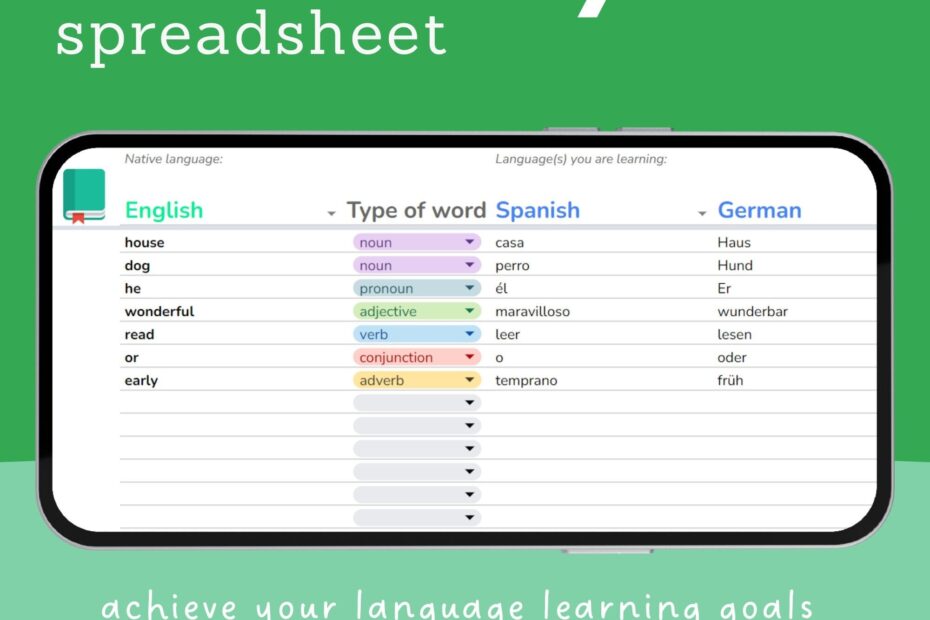930x620 pixels.
Task: Select the Spanish column header
Action: coord(537,210)
